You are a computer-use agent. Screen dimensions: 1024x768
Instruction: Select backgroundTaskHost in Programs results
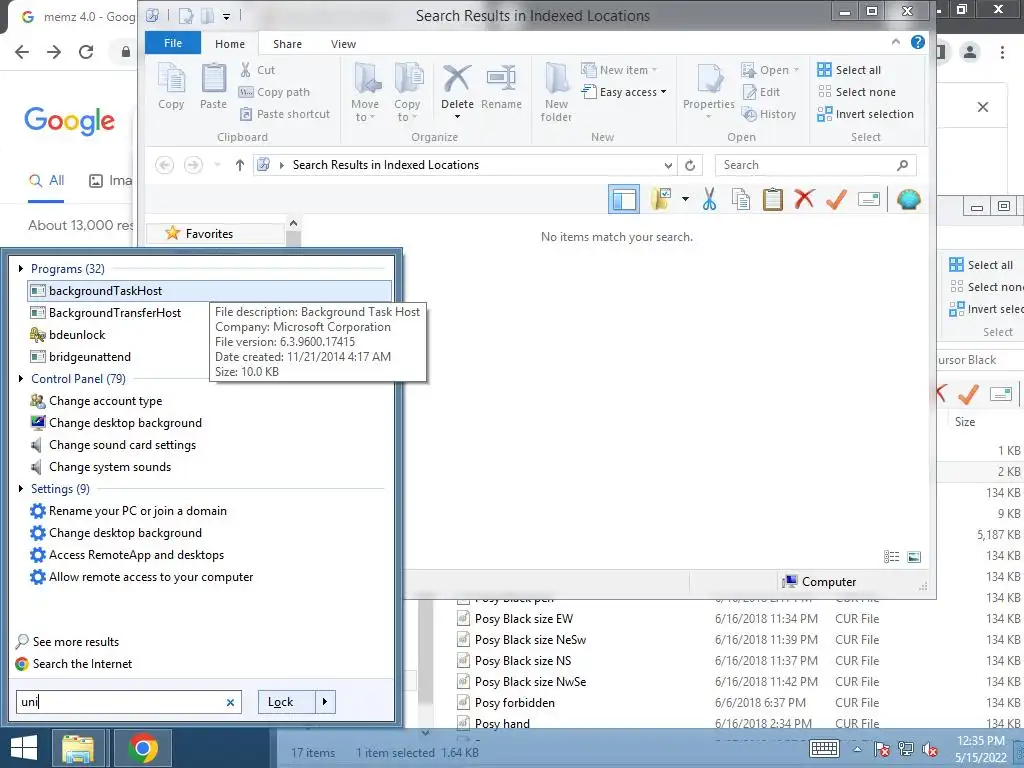point(210,291)
